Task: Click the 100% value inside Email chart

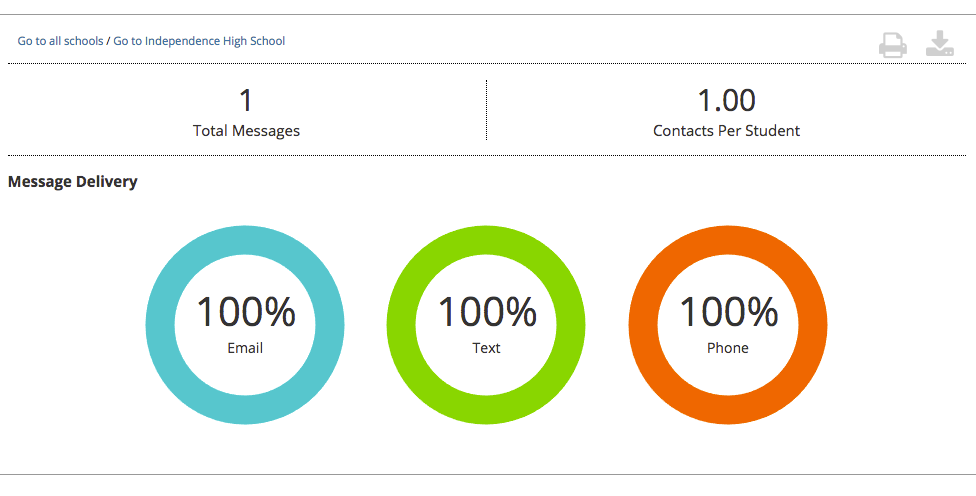Action: 245,312
